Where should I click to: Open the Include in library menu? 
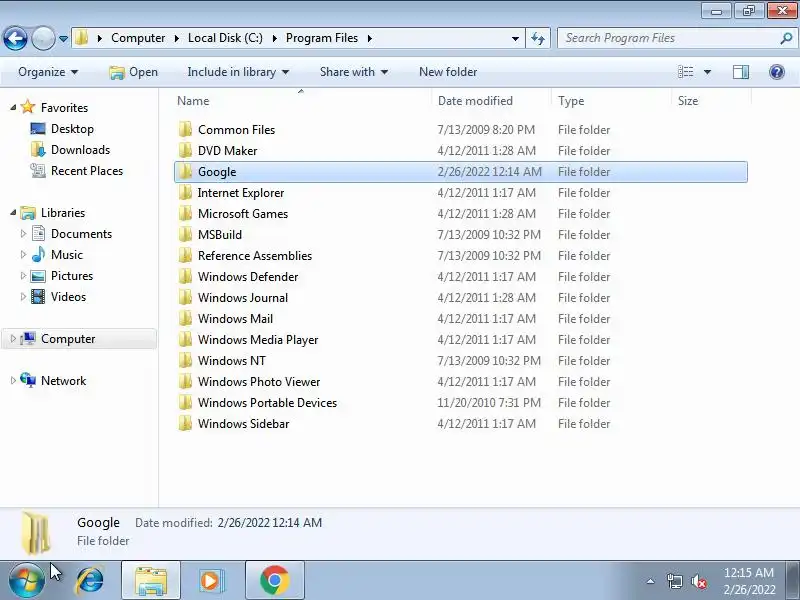tap(238, 72)
